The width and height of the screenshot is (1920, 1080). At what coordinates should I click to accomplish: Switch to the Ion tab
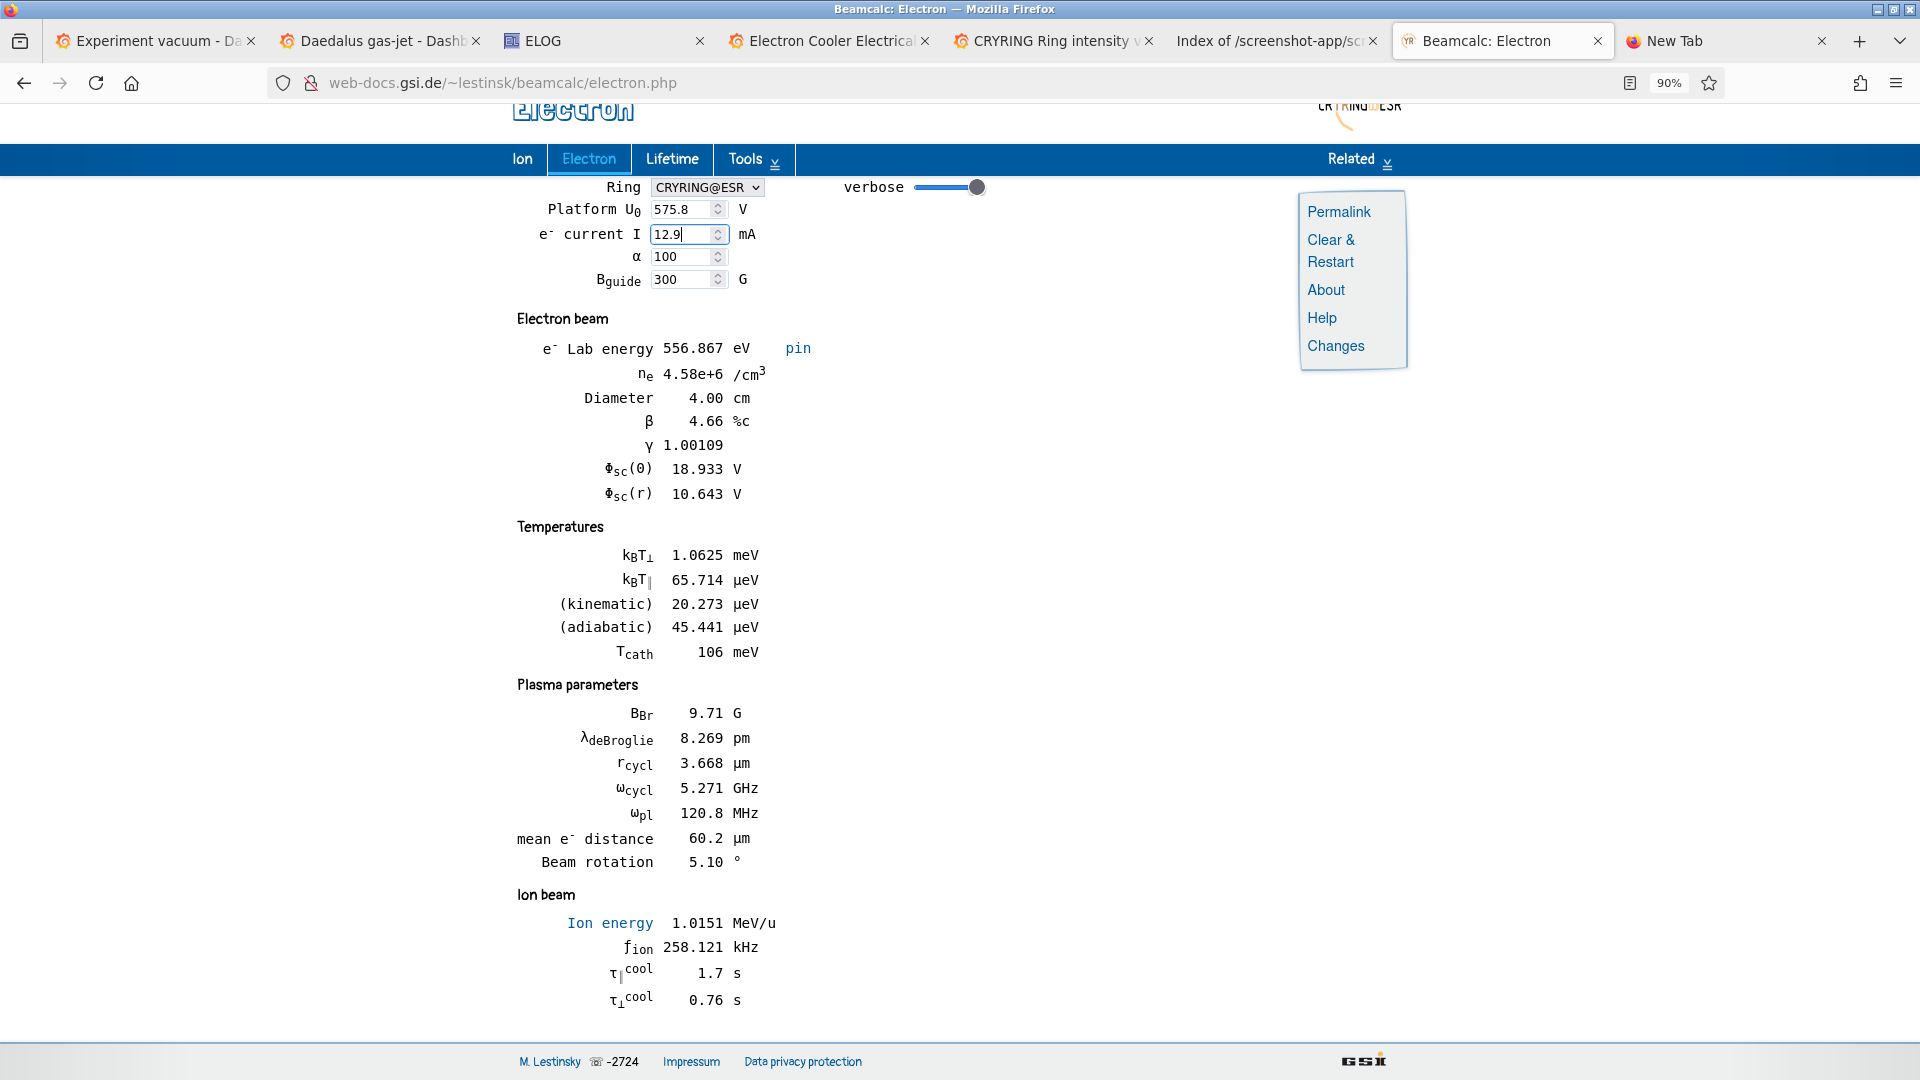tap(522, 159)
